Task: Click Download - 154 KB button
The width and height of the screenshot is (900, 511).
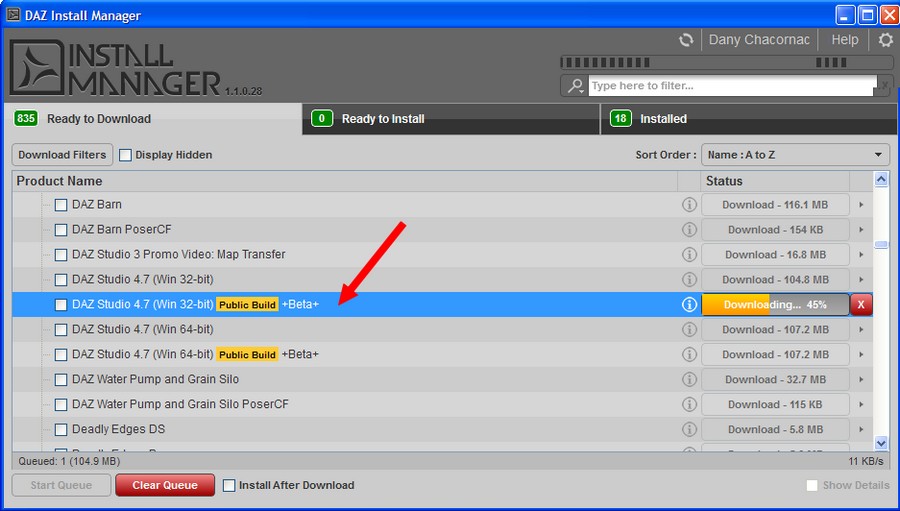Action: click(x=775, y=230)
